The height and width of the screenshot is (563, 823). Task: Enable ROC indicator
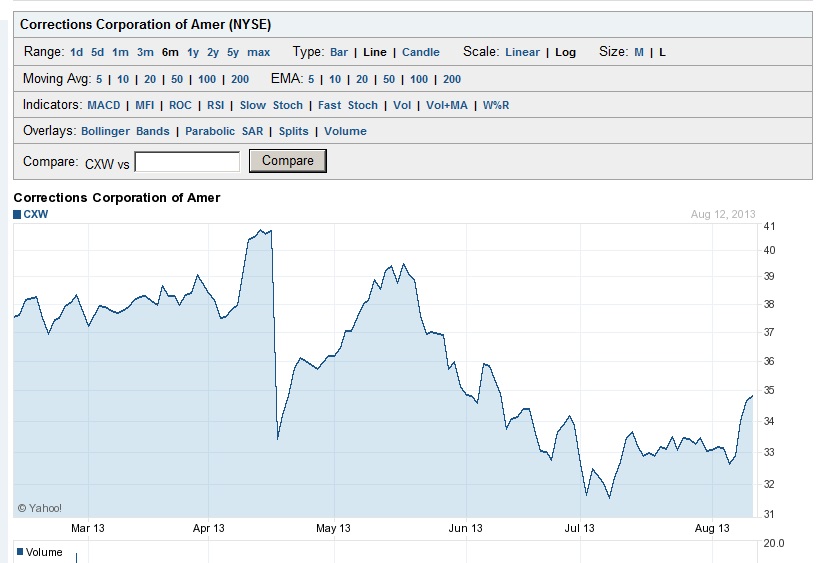click(x=180, y=105)
